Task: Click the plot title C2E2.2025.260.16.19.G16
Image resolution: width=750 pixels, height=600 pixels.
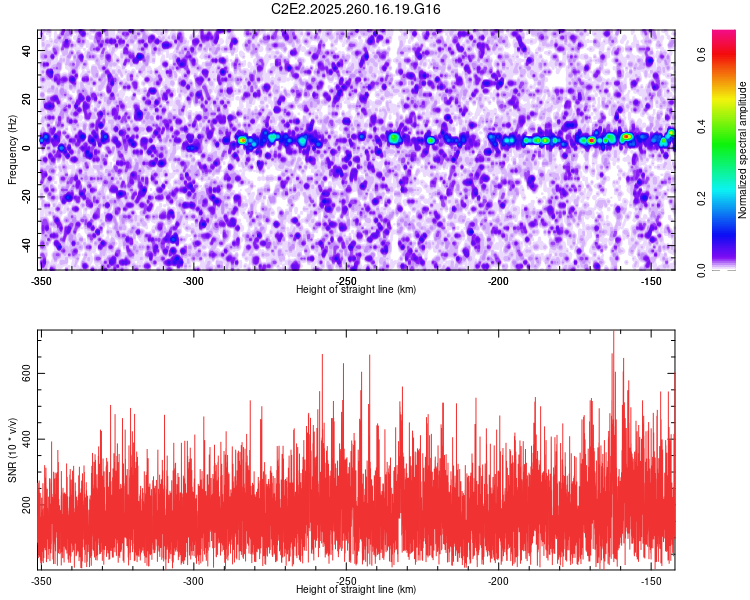Action: click(x=356, y=9)
